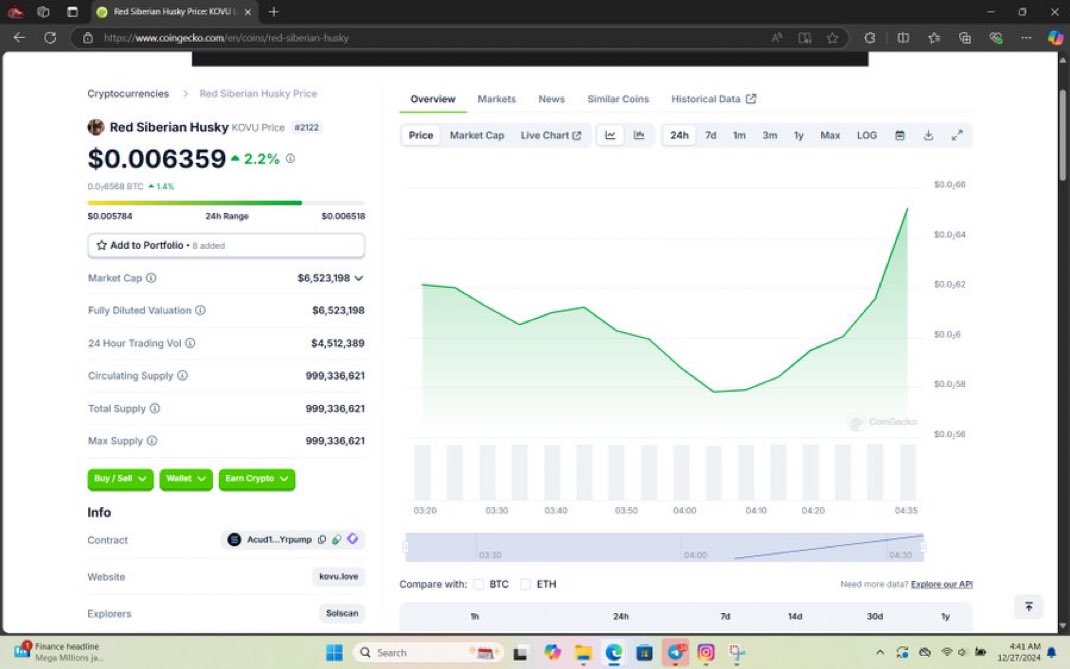Open the Edge favorites list
The width and height of the screenshot is (1070, 669).
934,38
